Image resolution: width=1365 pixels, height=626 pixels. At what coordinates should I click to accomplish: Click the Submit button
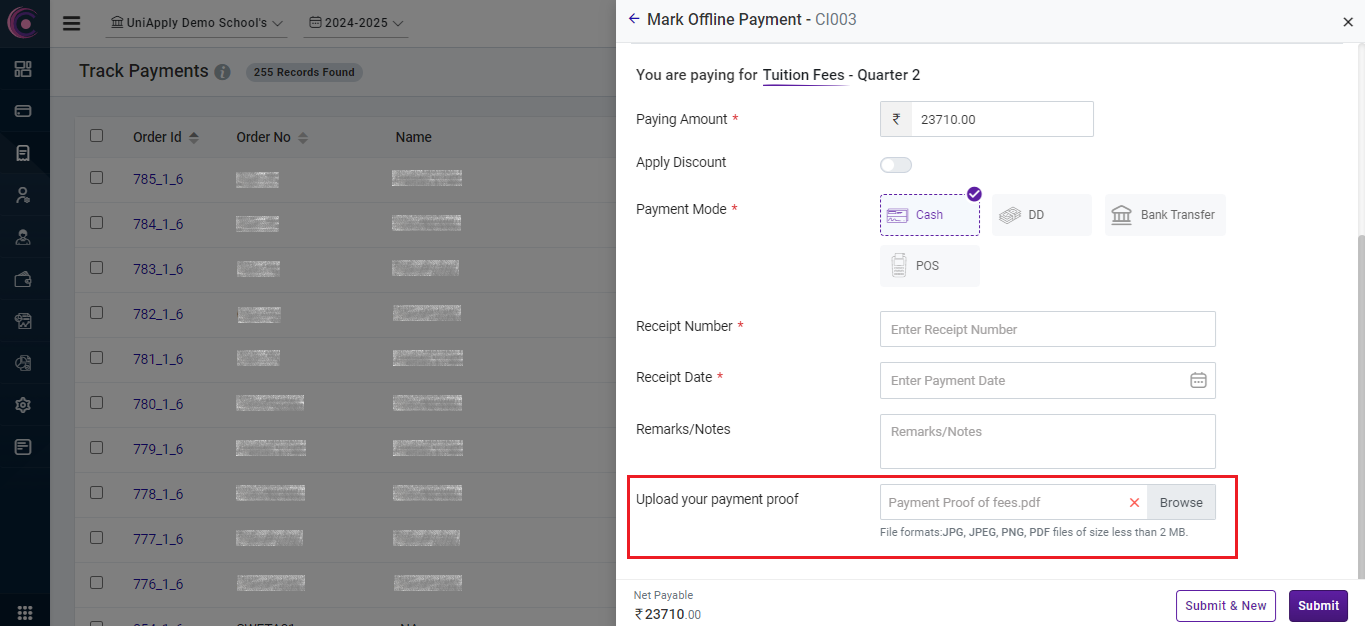tap(1317, 605)
